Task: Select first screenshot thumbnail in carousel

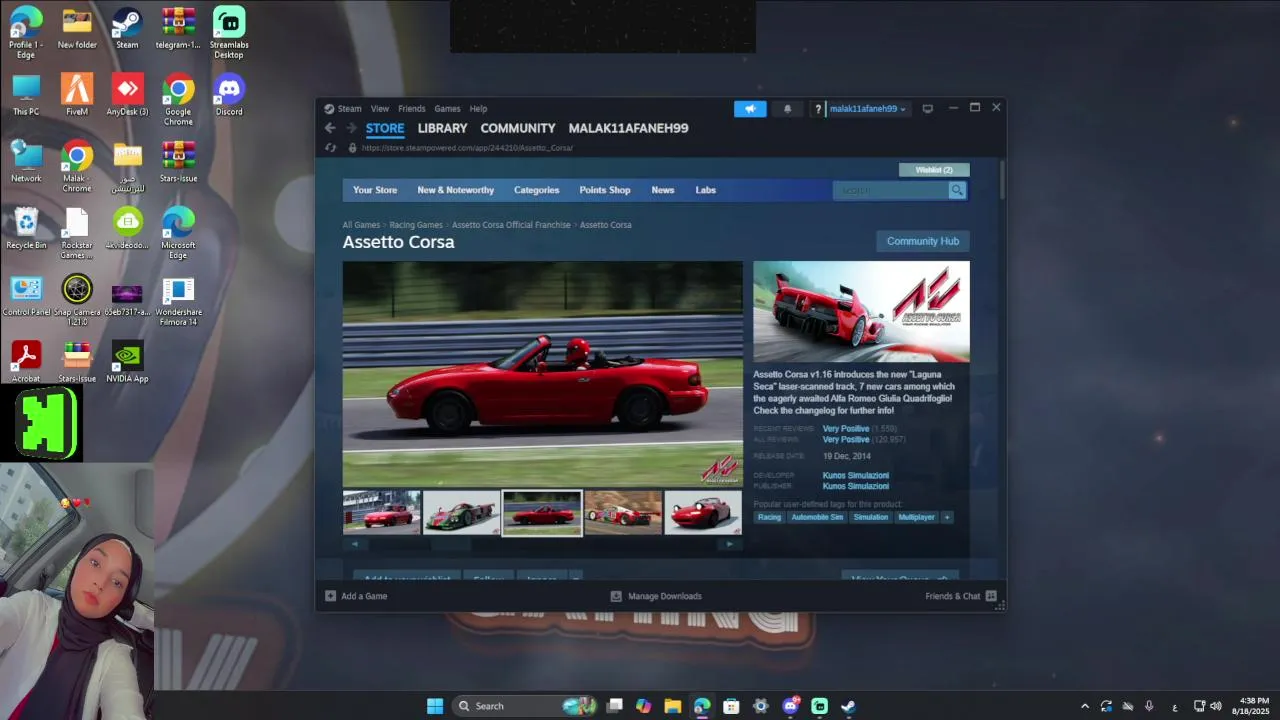Action: pyautogui.click(x=382, y=513)
